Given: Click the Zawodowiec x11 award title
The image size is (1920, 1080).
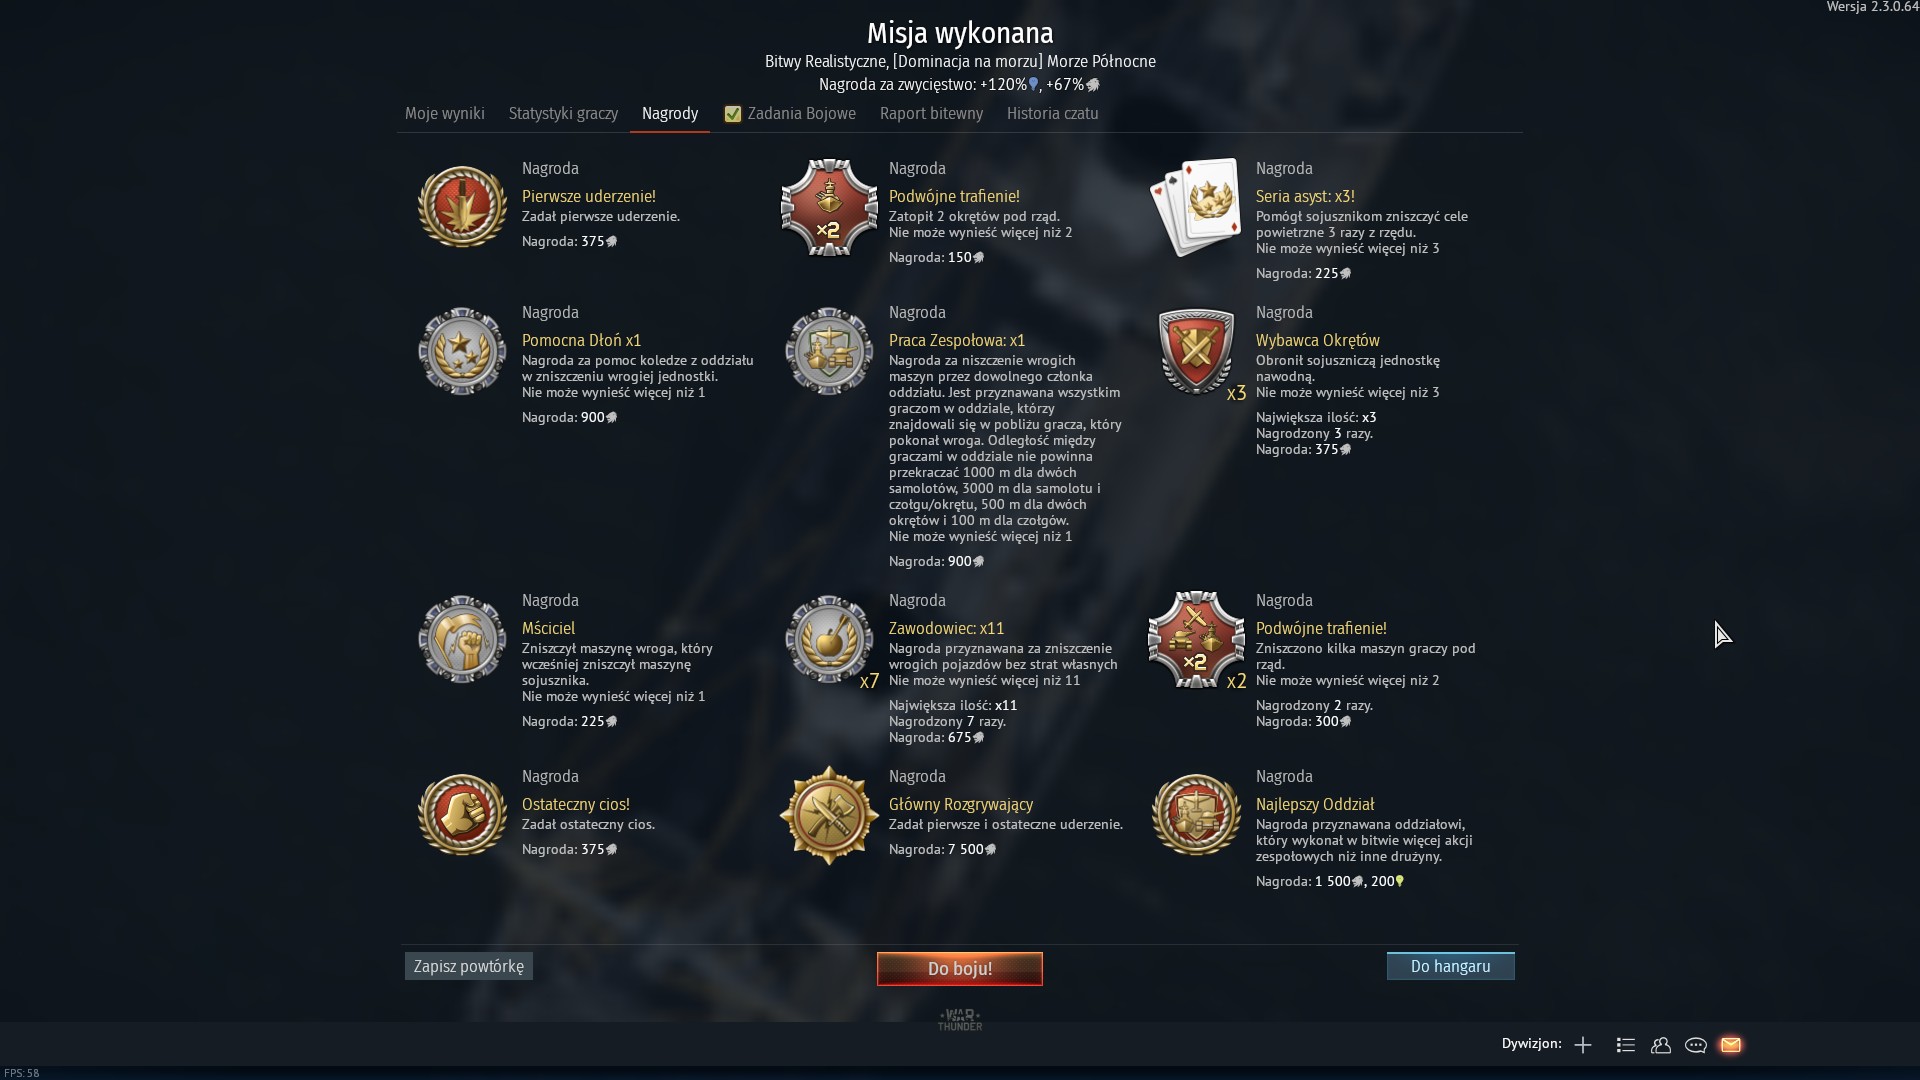Looking at the screenshot, I should 946,629.
